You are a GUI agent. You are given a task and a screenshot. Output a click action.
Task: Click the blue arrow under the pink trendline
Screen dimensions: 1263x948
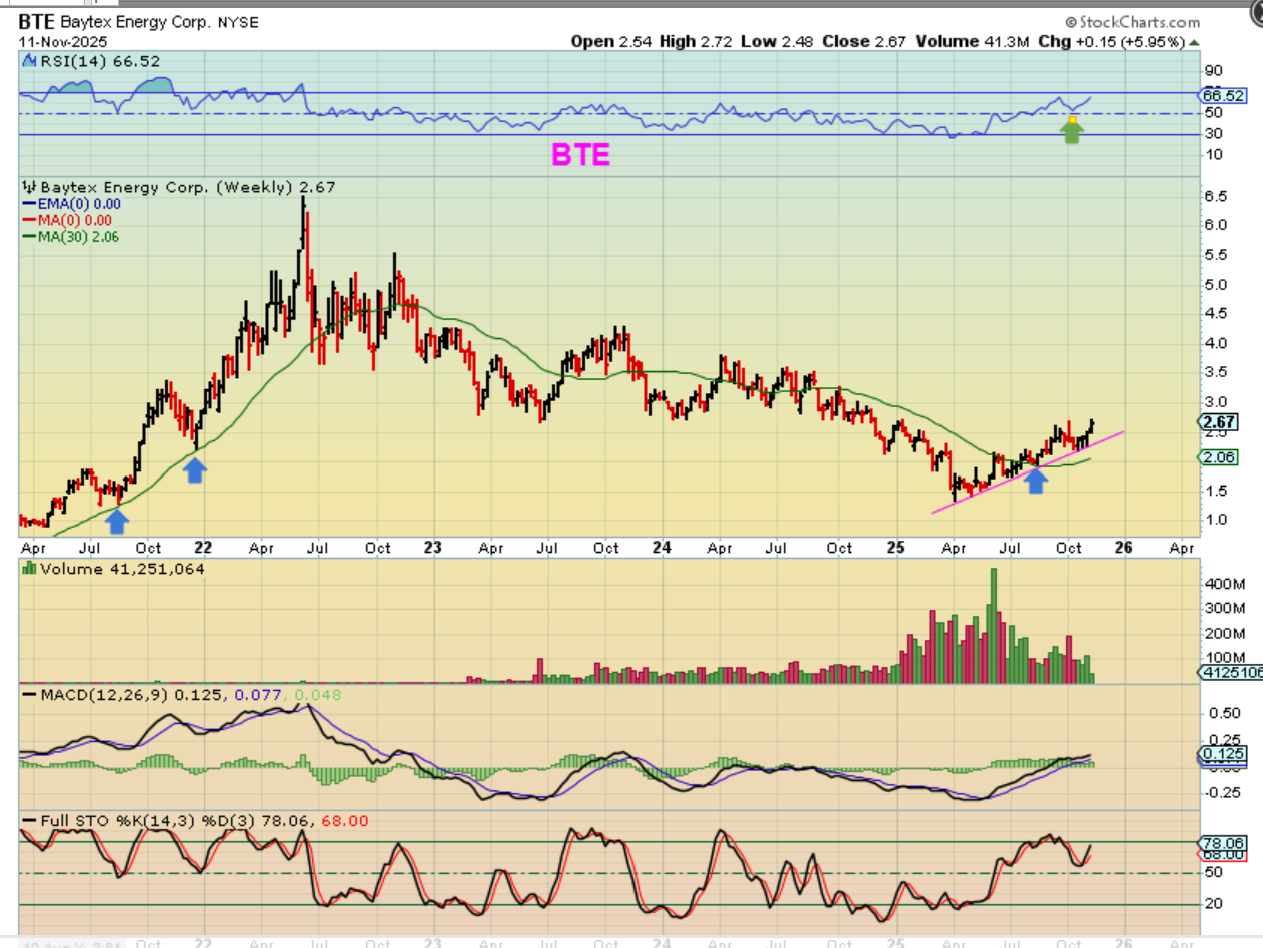[x=1037, y=481]
